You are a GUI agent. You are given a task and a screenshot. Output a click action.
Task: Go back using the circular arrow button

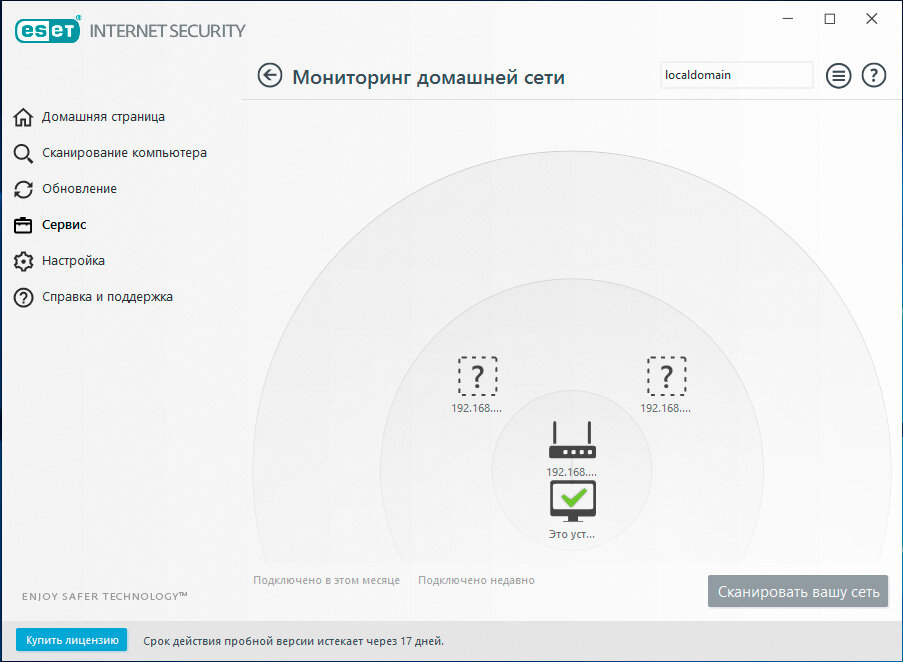tap(270, 75)
